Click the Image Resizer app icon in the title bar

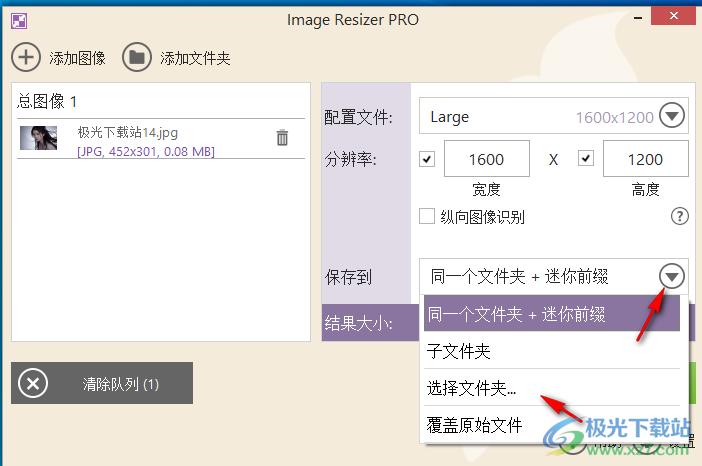click(x=19, y=20)
